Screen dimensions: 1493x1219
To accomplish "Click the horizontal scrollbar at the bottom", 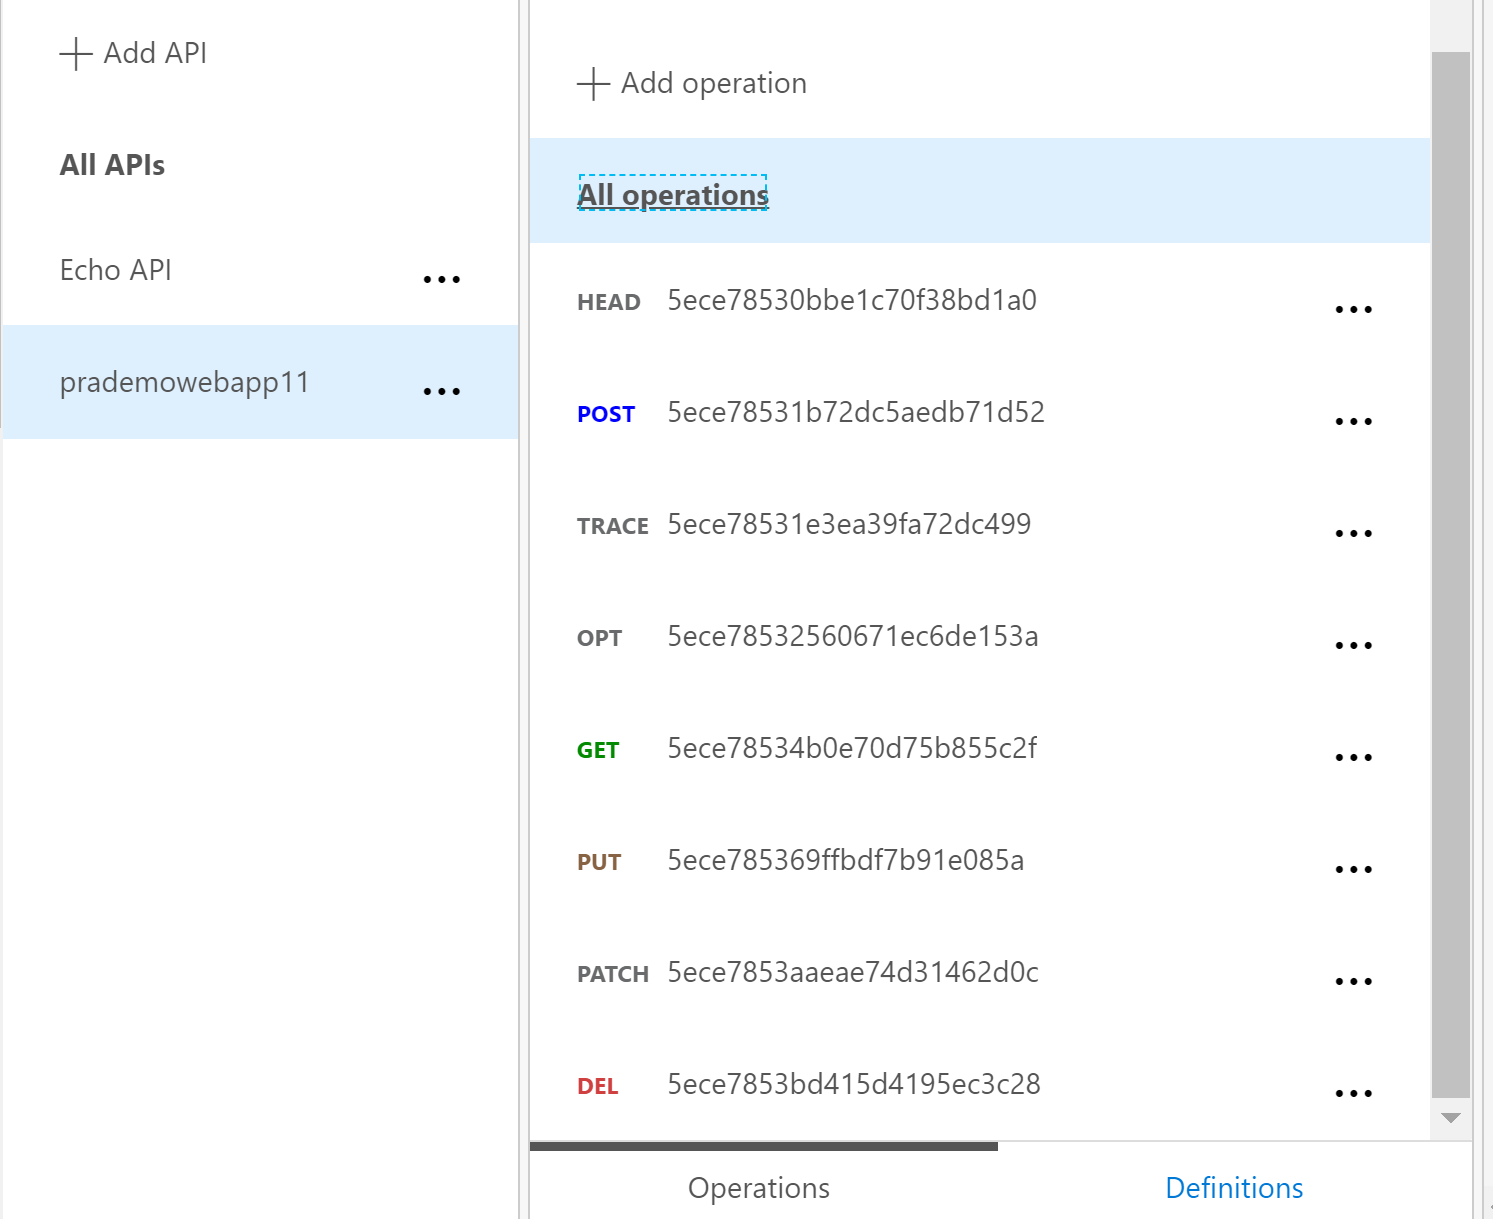I will (x=765, y=1145).
